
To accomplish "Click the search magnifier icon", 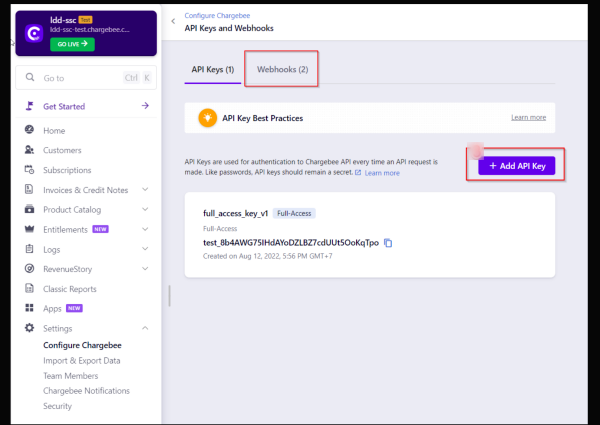I will coord(30,78).
